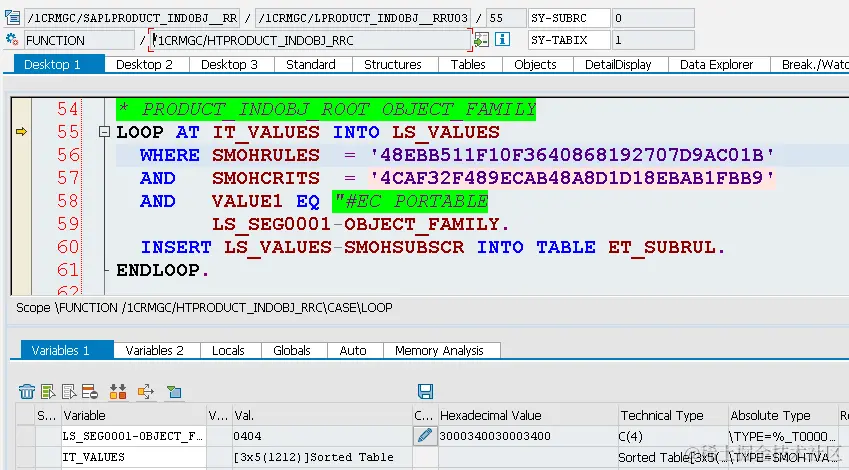Click the Technical Type column header

pos(673,415)
